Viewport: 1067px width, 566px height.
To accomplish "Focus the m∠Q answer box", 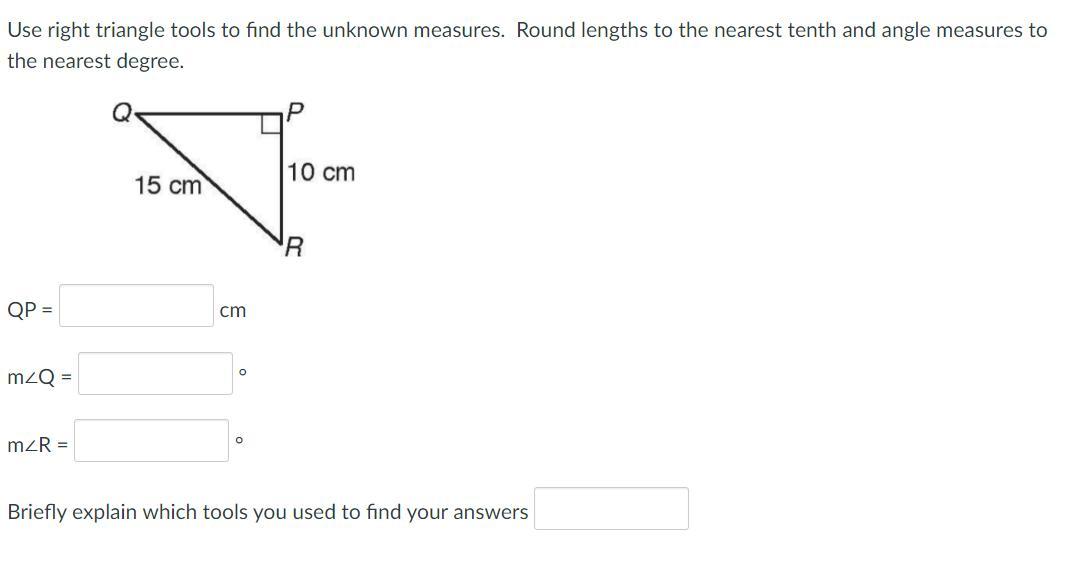I will pyautogui.click(x=155, y=373).
